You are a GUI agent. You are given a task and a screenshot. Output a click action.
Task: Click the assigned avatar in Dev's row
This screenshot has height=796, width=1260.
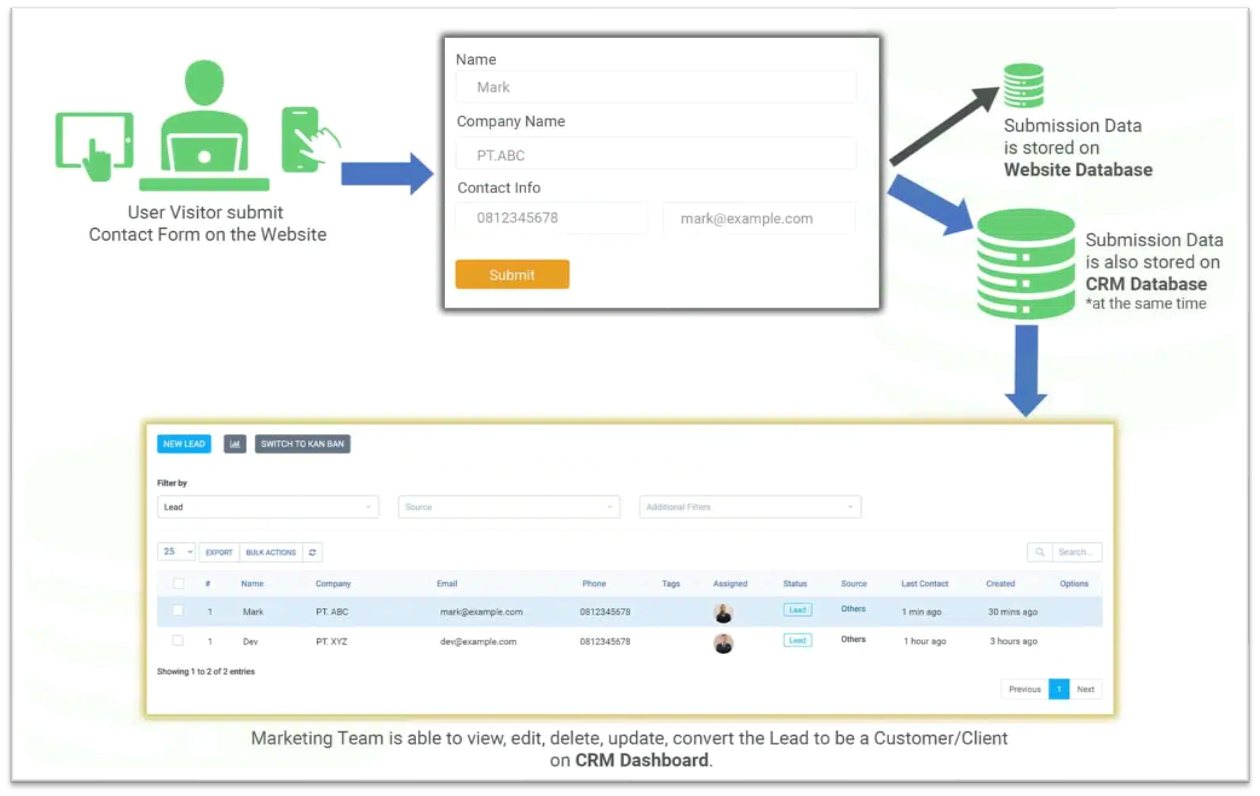pyautogui.click(x=723, y=643)
